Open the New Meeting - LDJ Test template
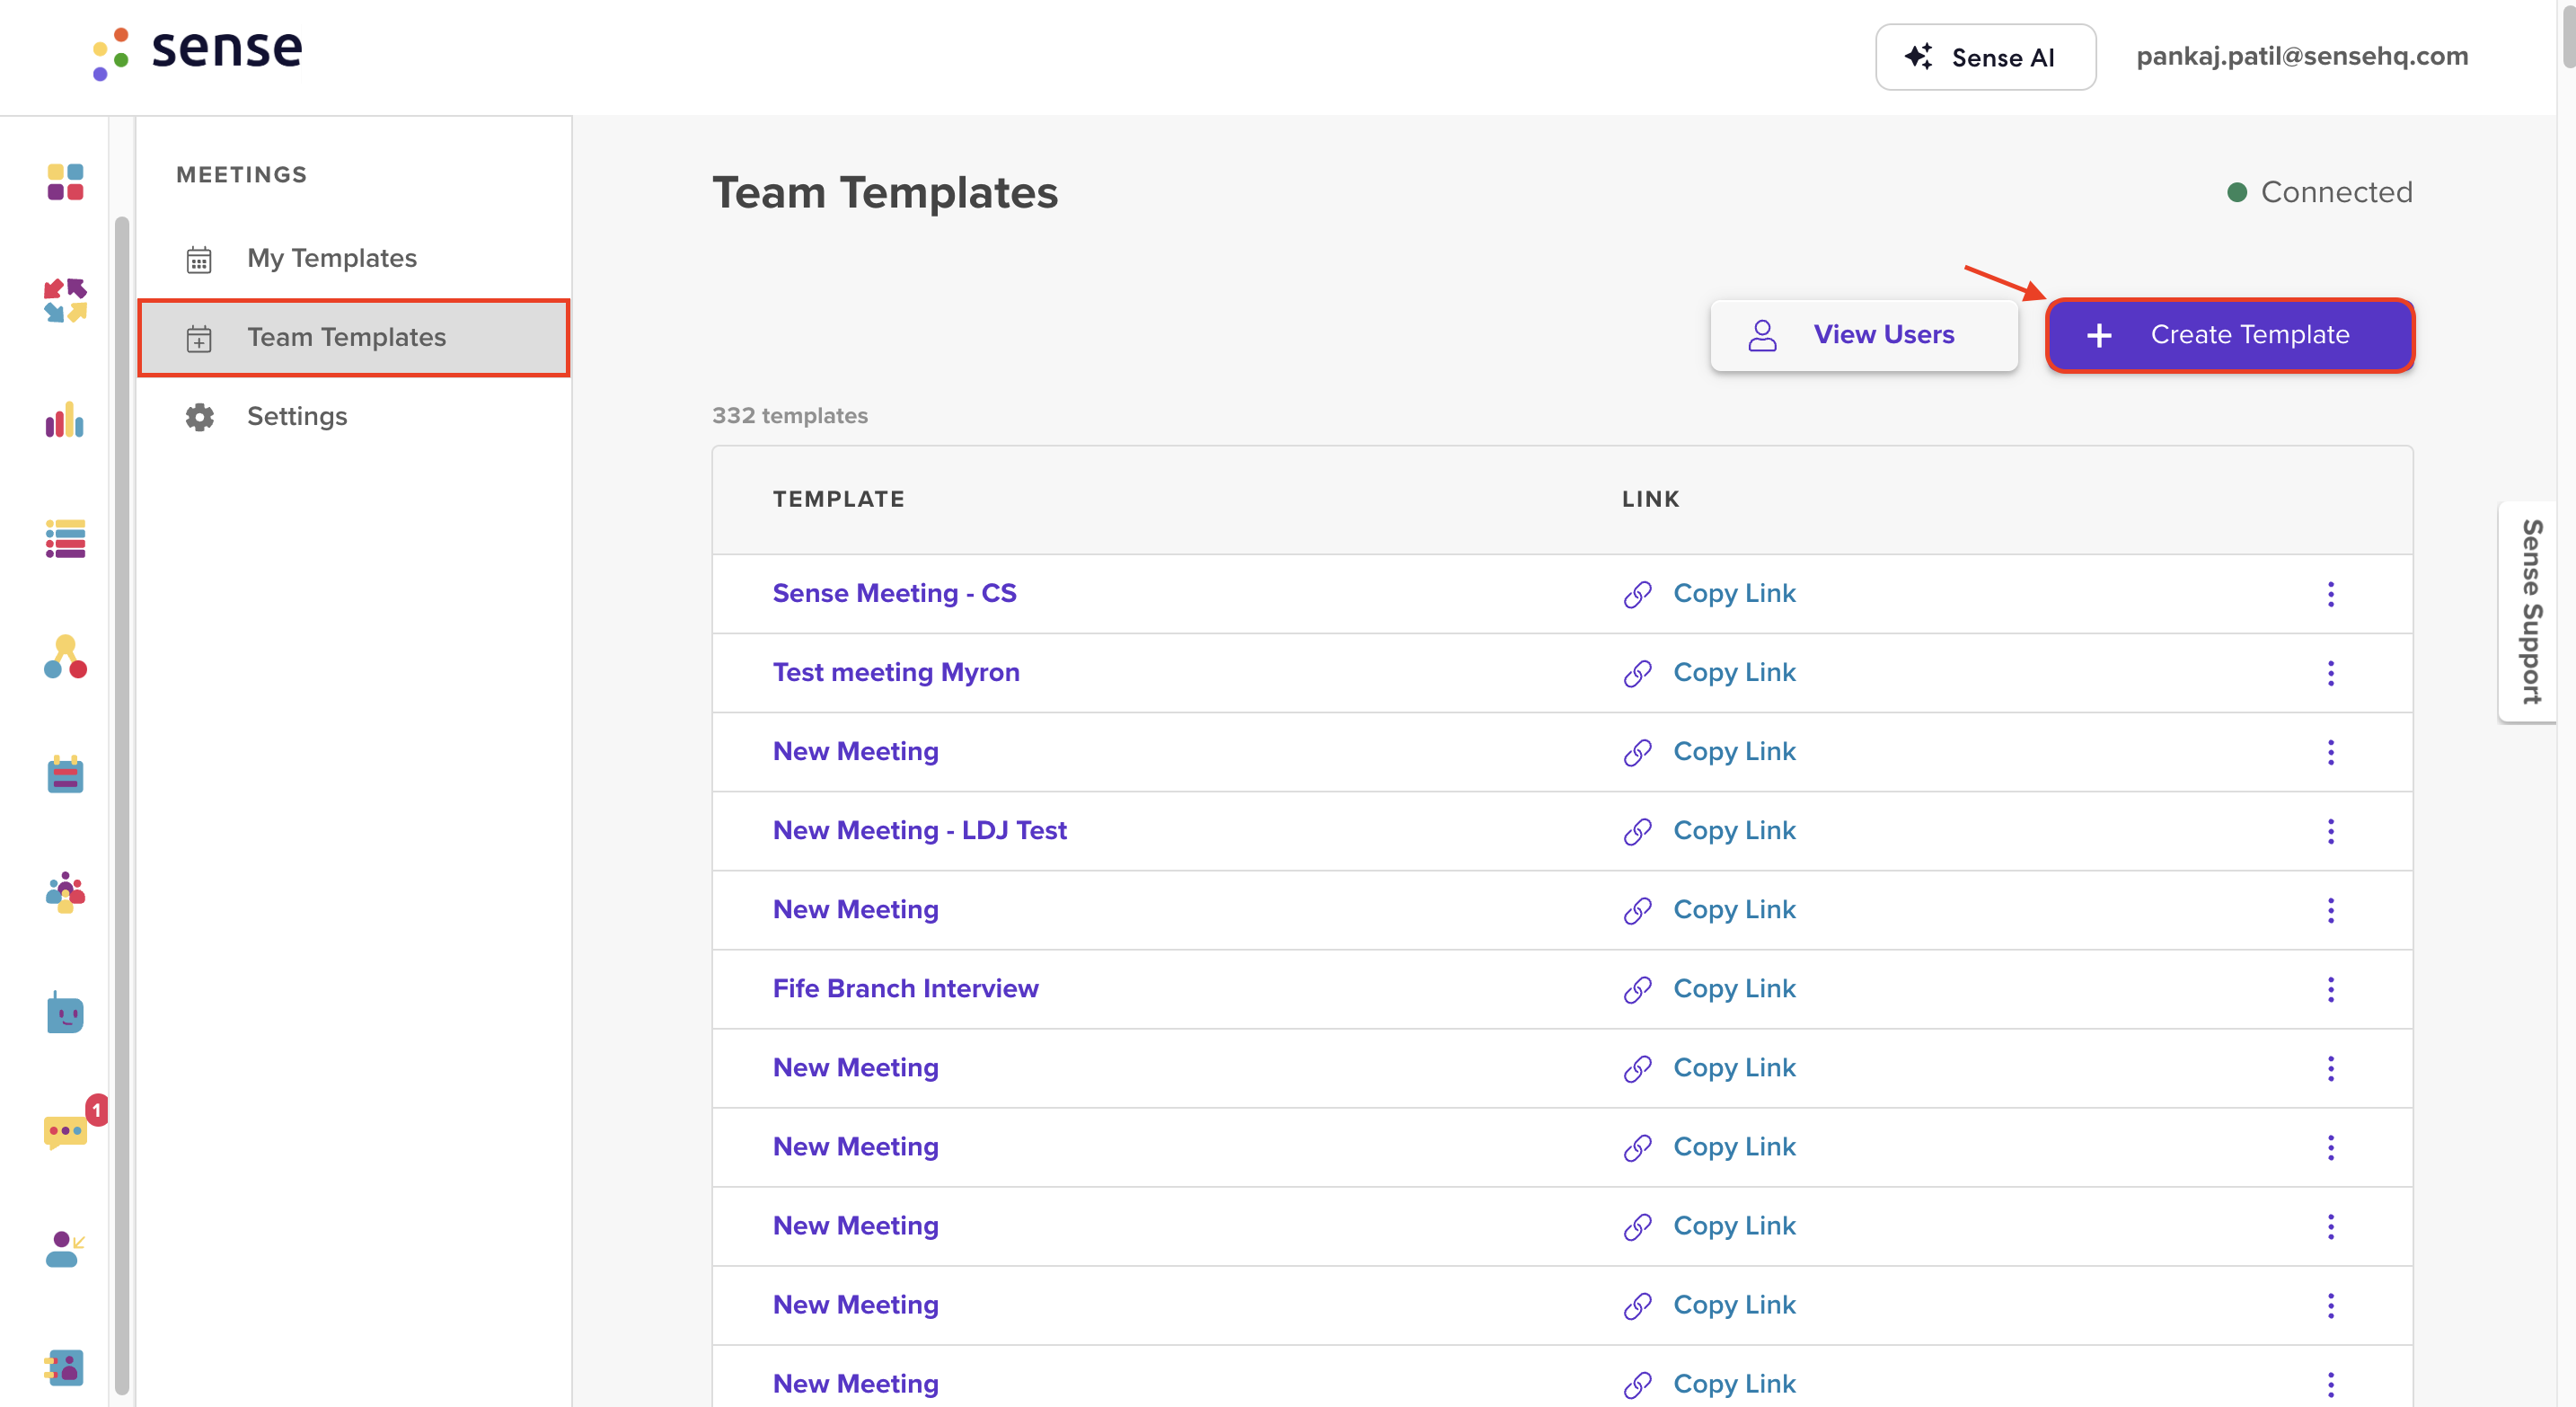The height and width of the screenshot is (1407, 2576). 919,830
